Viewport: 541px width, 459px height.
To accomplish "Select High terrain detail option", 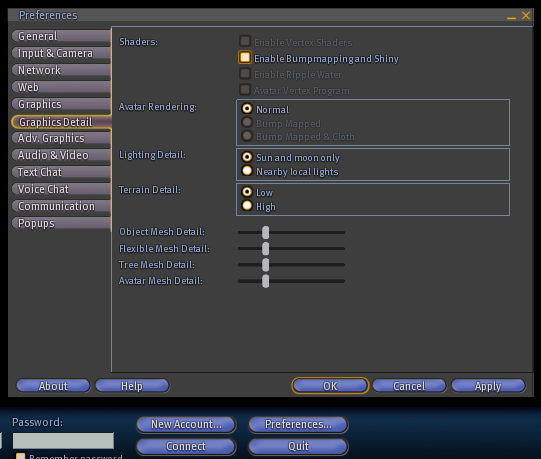I will tap(247, 206).
